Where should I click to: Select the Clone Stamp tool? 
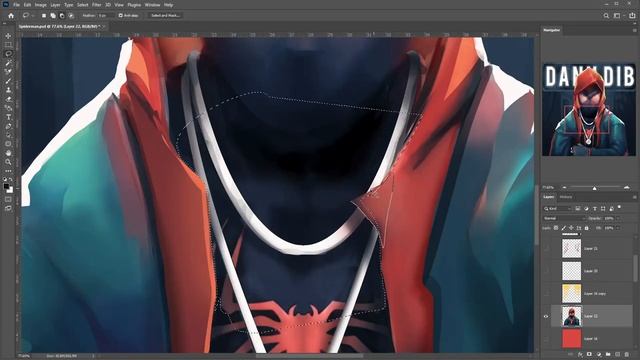coord(8,90)
